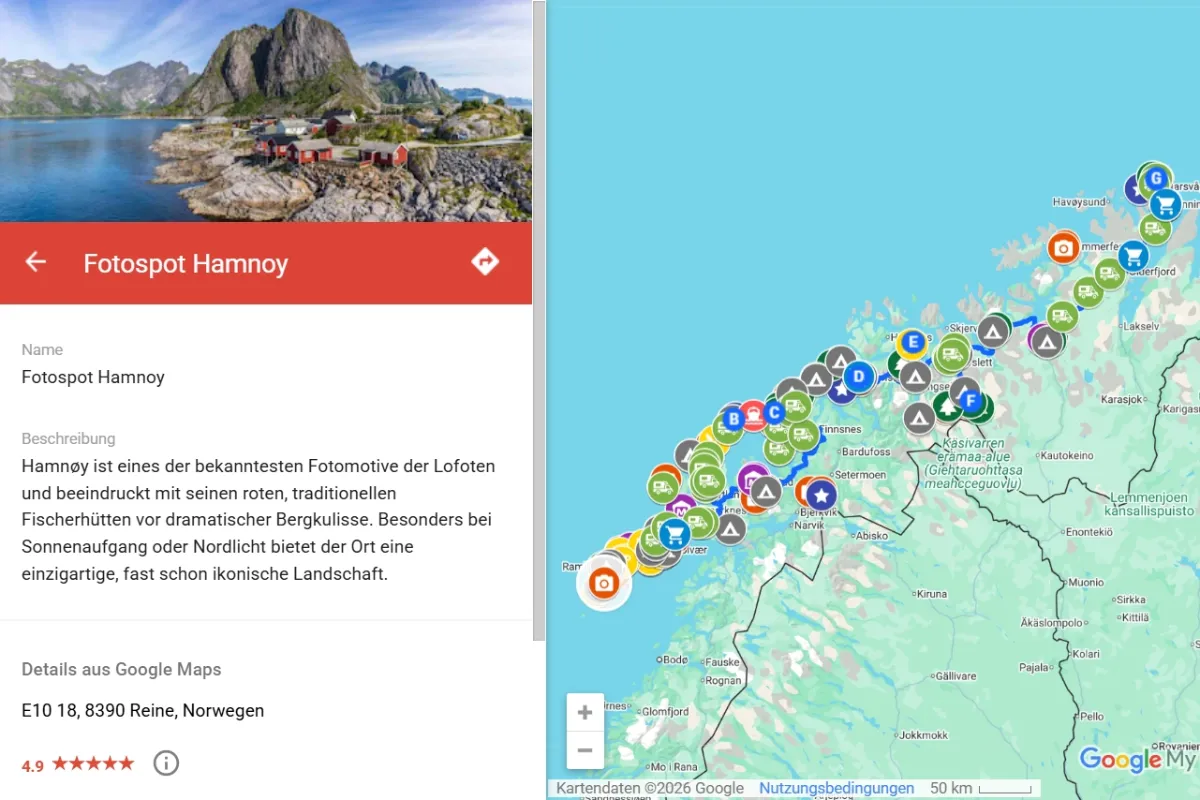Screen dimensions: 1200x800
Task: Zoom out on the map
Action: click(585, 750)
